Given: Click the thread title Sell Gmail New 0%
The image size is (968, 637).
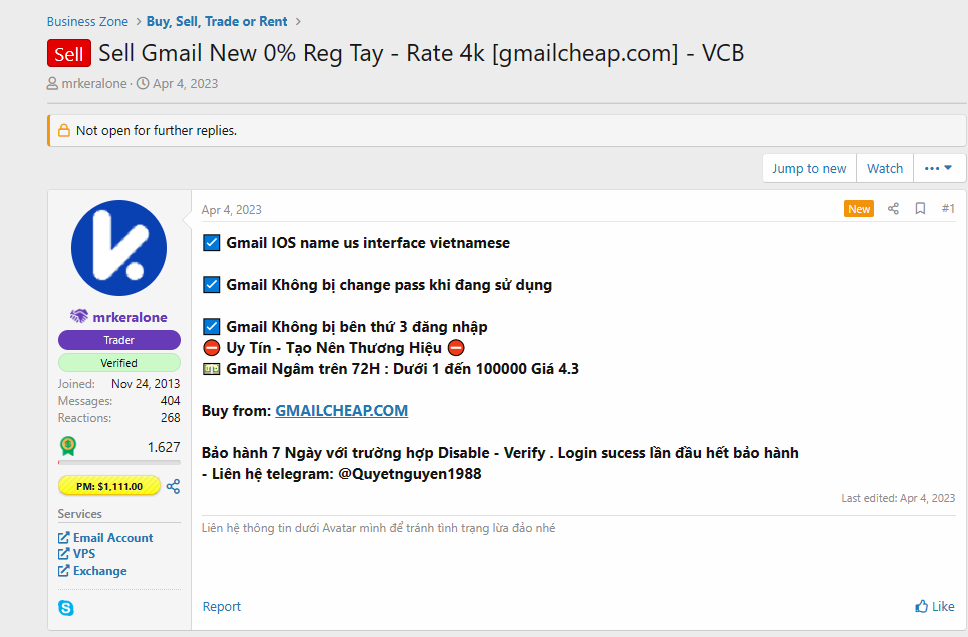Looking at the screenshot, I should pyautogui.click(x=421, y=53).
